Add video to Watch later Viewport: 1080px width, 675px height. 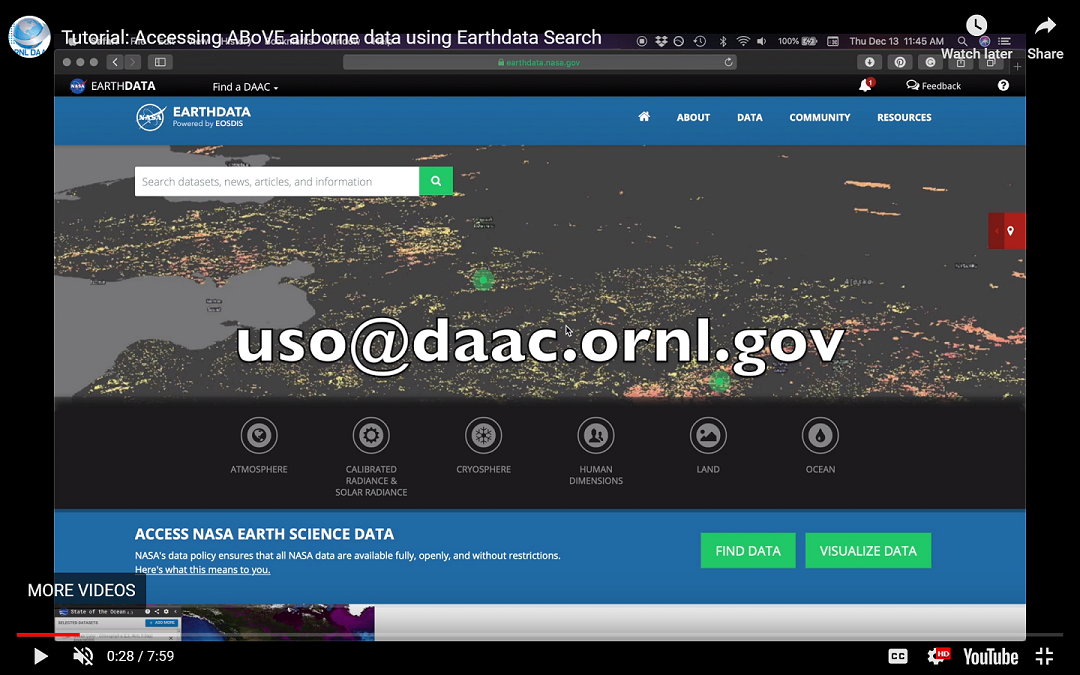pos(977,38)
